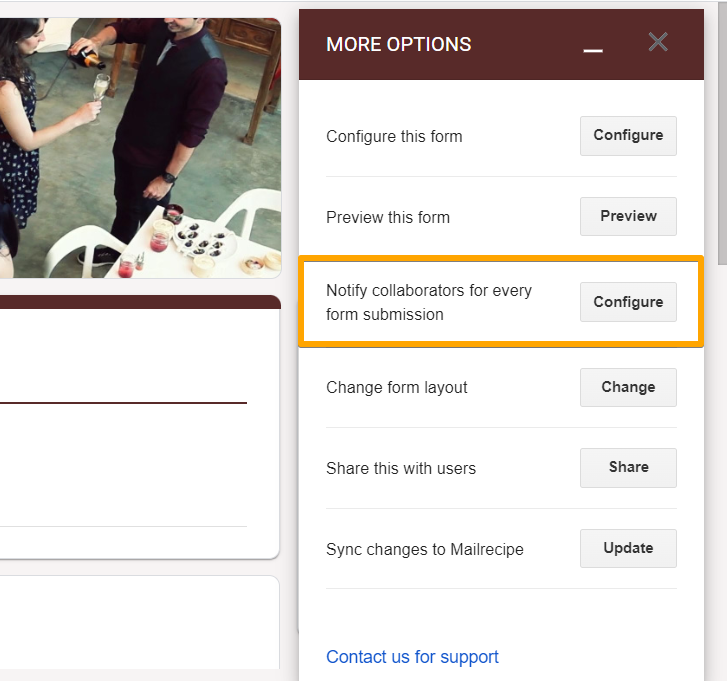
Task: Click the 'Sync changes to Mailrecipe' label
Action: (425, 549)
